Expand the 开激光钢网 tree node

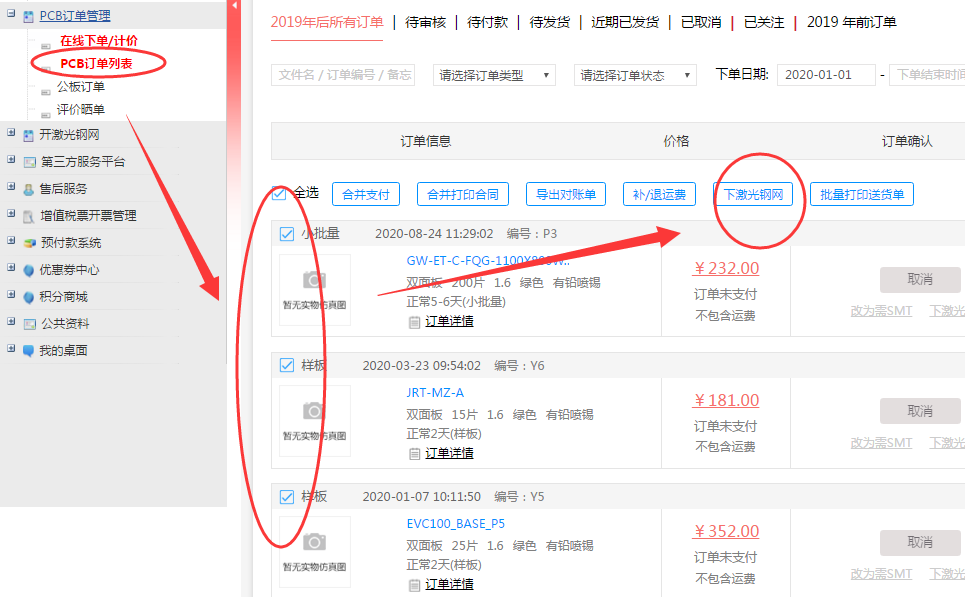(11, 134)
